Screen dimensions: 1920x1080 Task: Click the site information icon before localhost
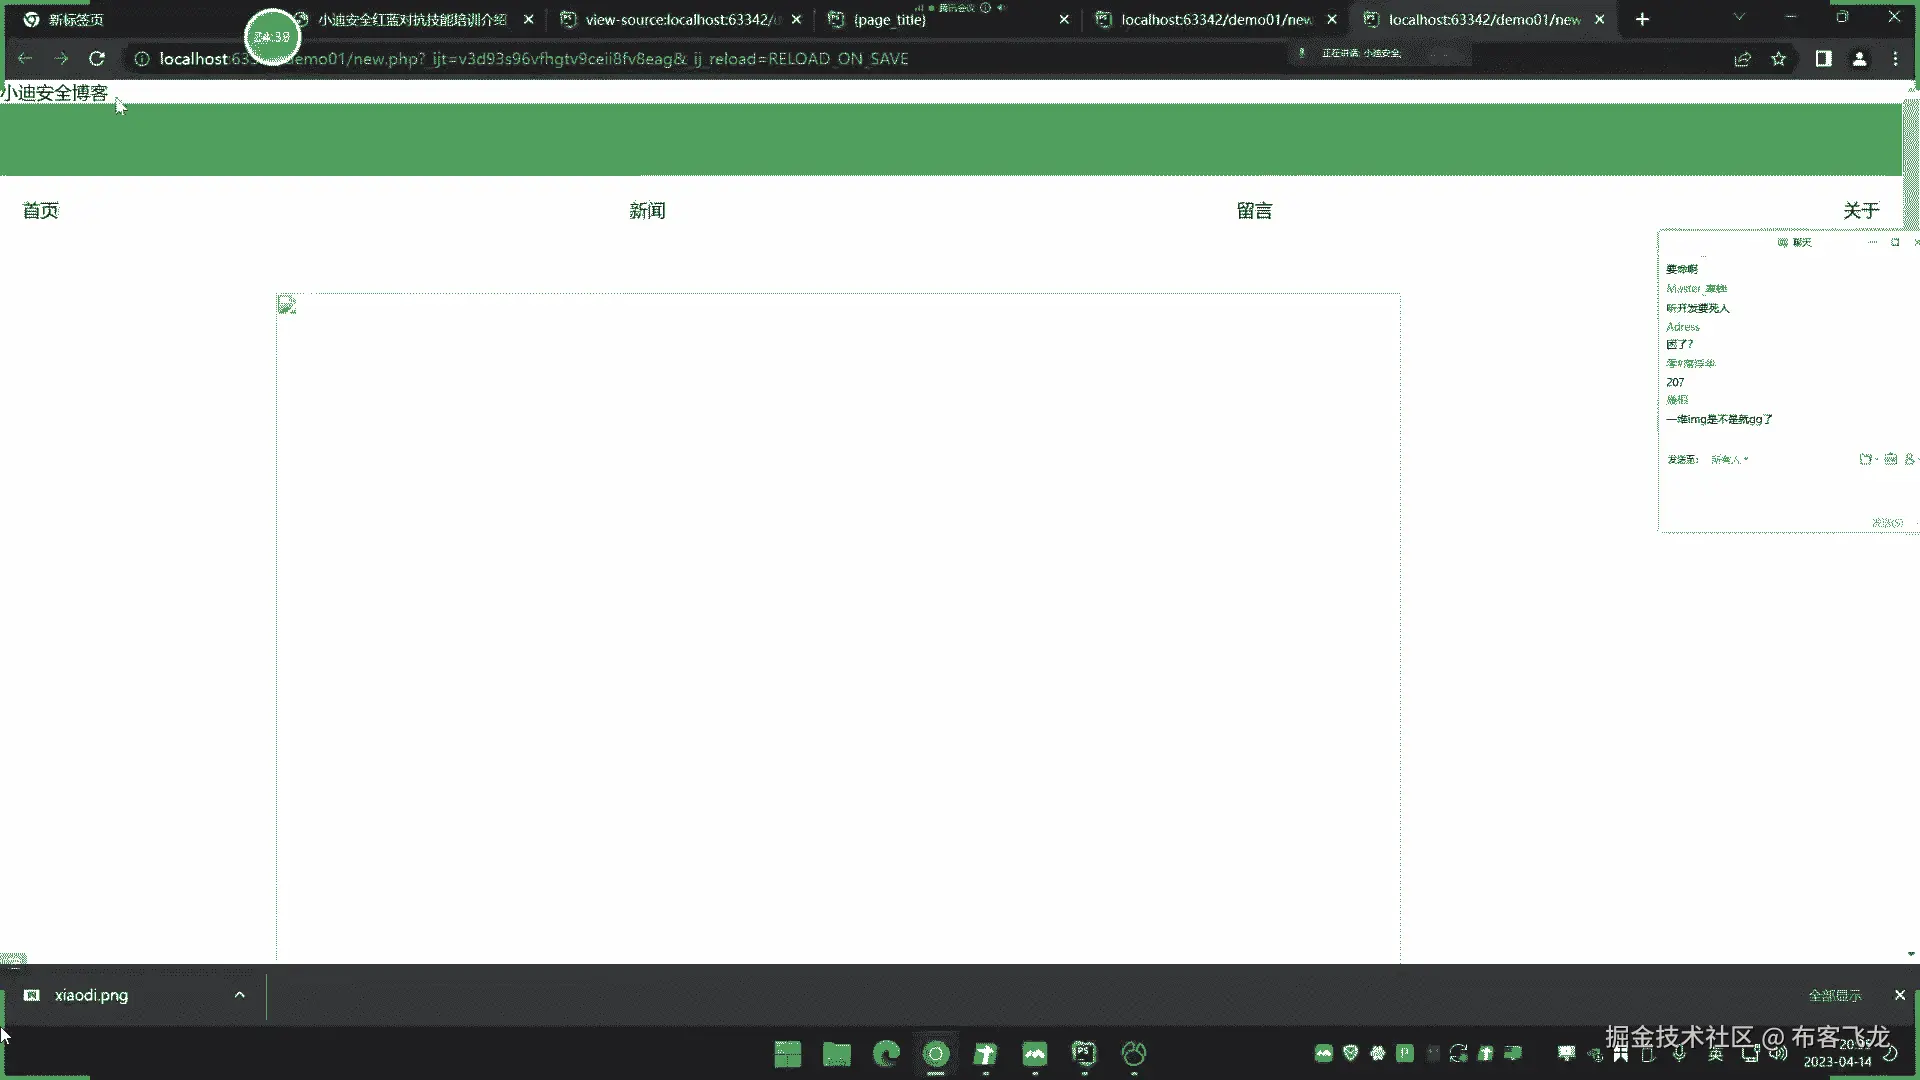pos(142,59)
